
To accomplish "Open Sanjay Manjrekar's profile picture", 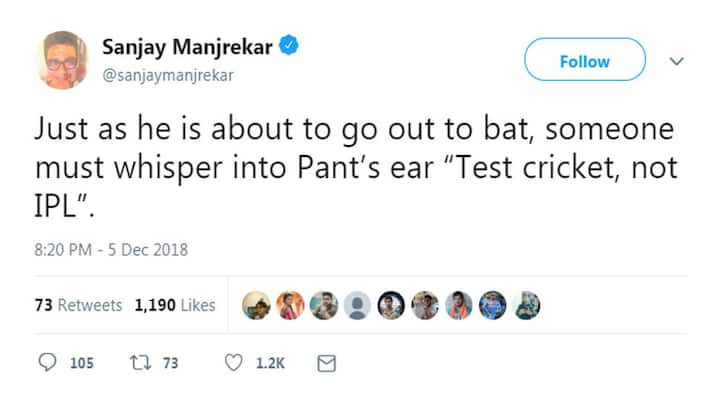I will pyautogui.click(x=62, y=60).
